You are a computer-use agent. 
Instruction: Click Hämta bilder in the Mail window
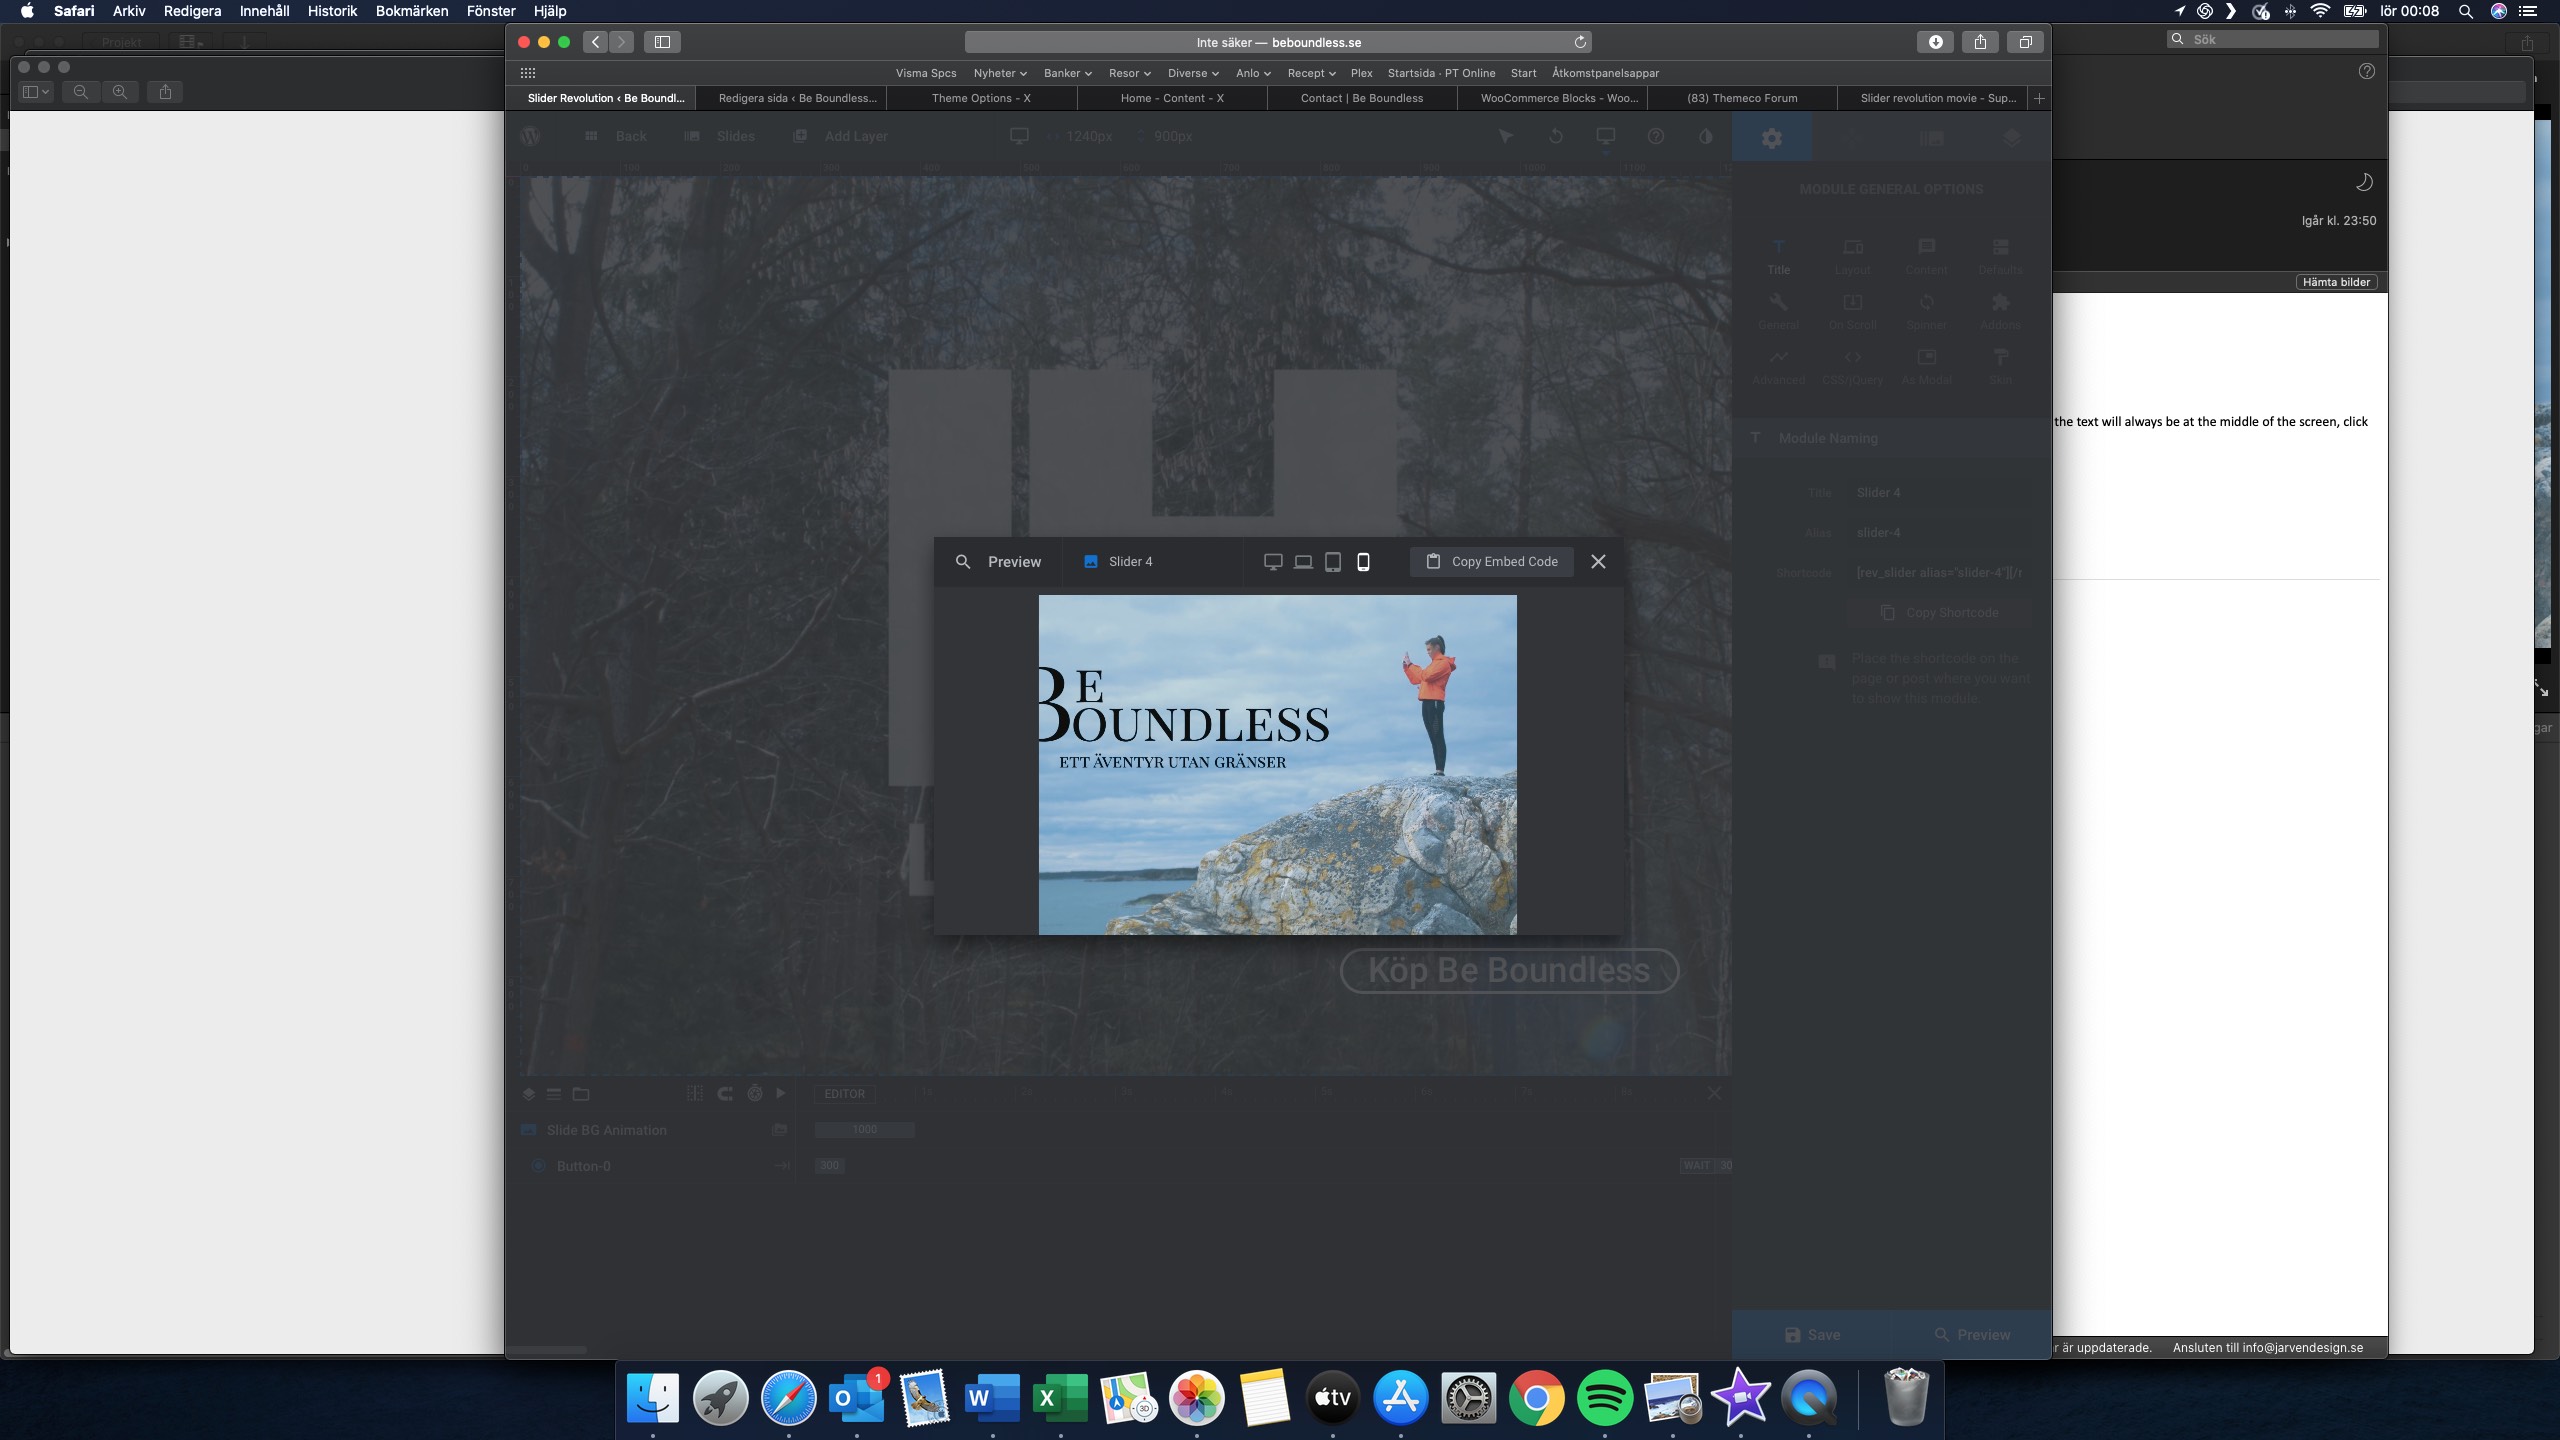[2336, 282]
